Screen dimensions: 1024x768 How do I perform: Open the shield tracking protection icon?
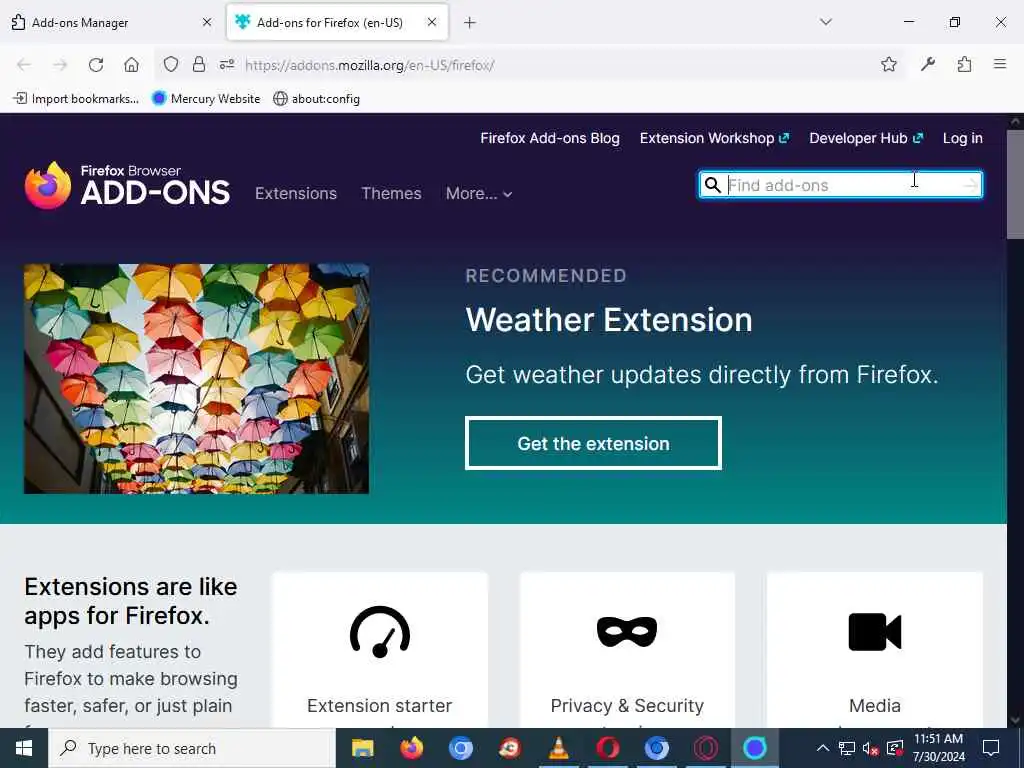click(170, 64)
